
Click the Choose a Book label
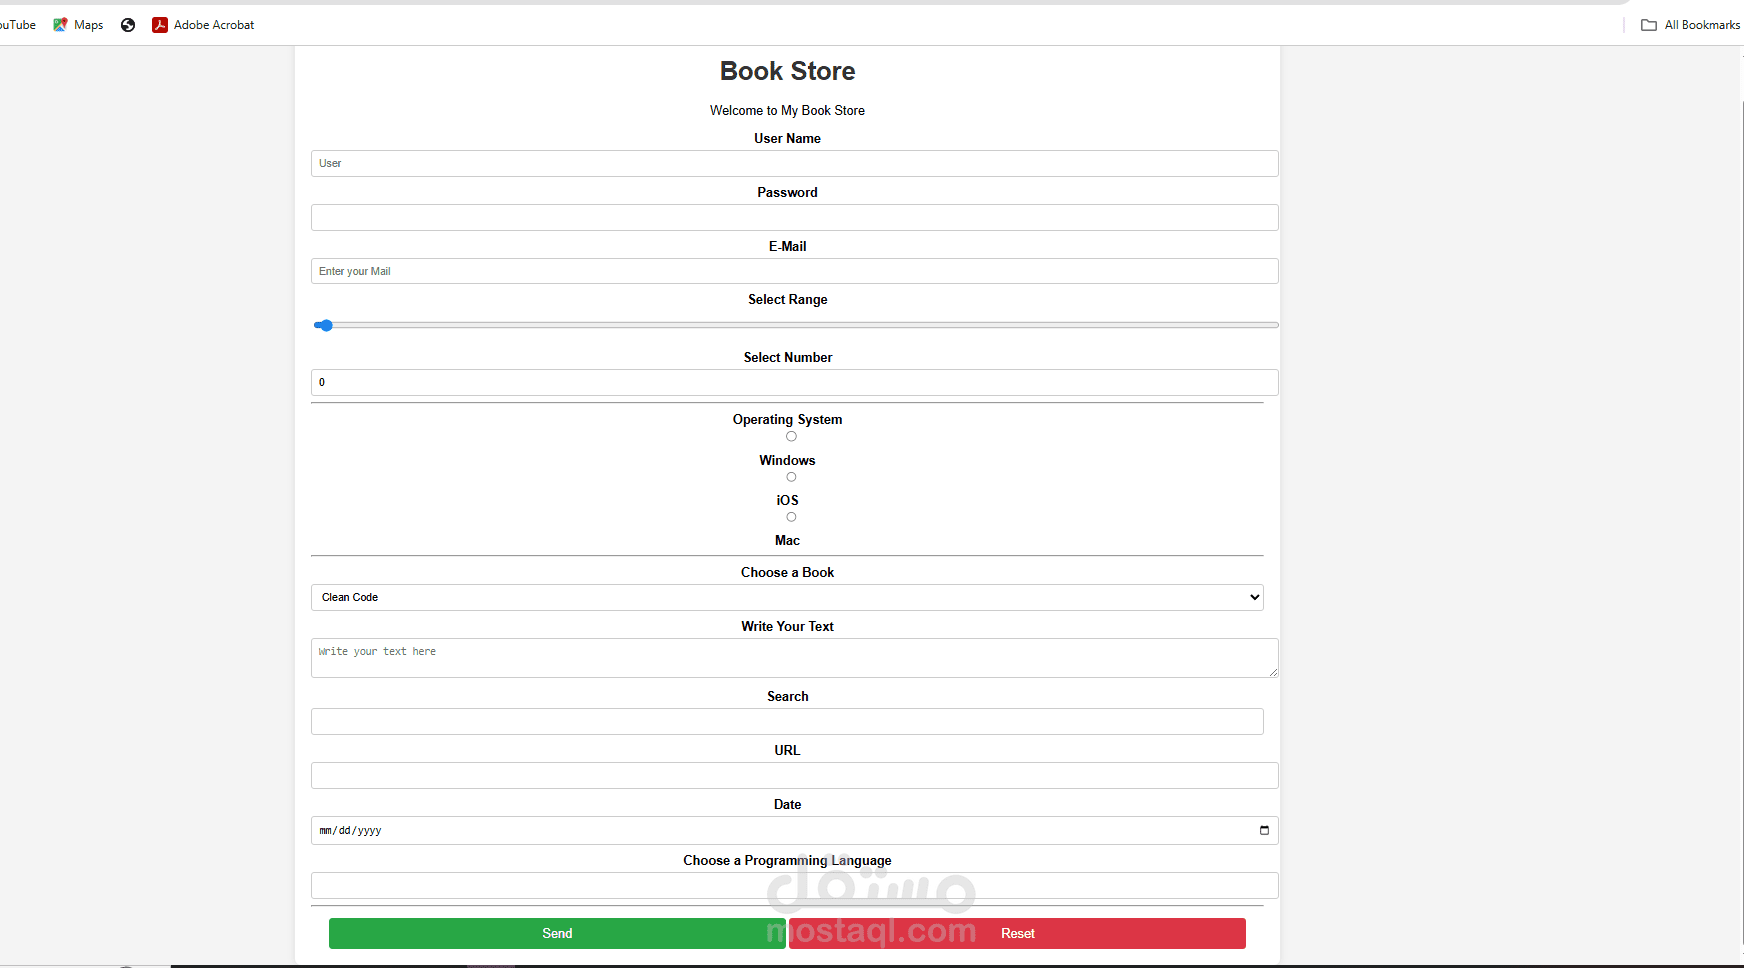pyautogui.click(x=787, y=572)
